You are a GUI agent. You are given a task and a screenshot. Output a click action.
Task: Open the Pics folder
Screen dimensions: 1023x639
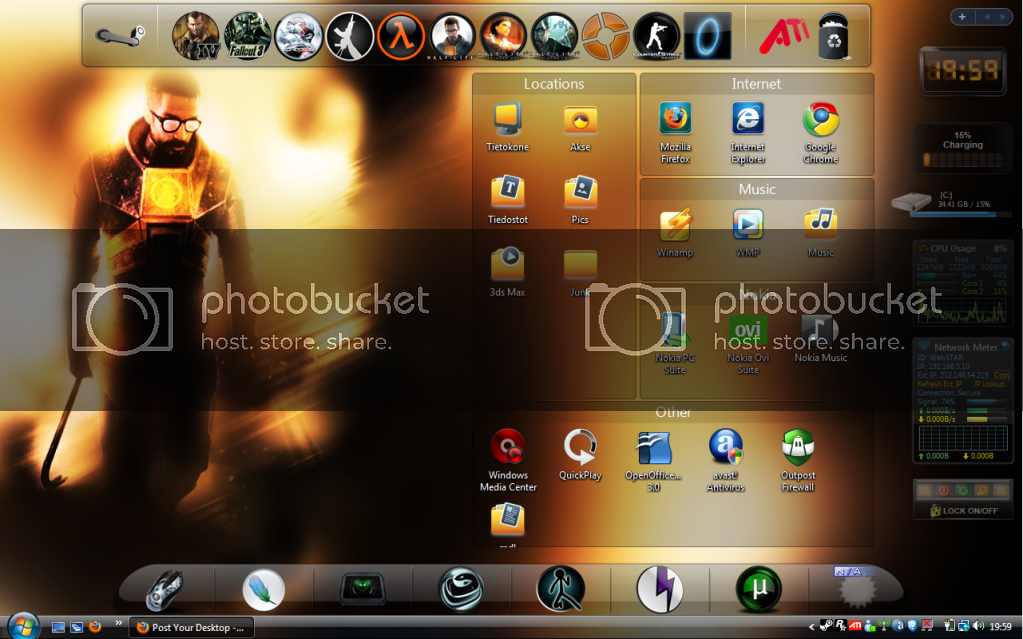(x=580, y=200)
